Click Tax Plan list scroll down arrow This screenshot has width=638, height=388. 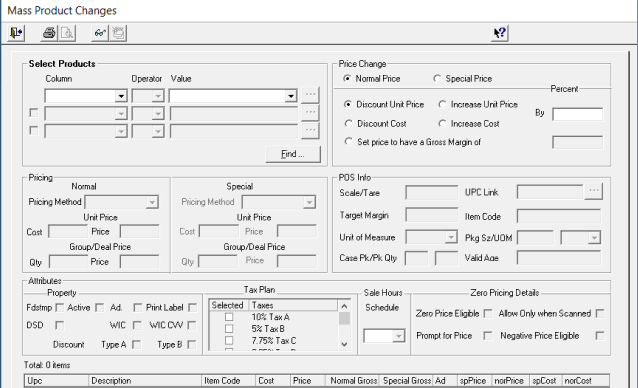coord(344,344)
